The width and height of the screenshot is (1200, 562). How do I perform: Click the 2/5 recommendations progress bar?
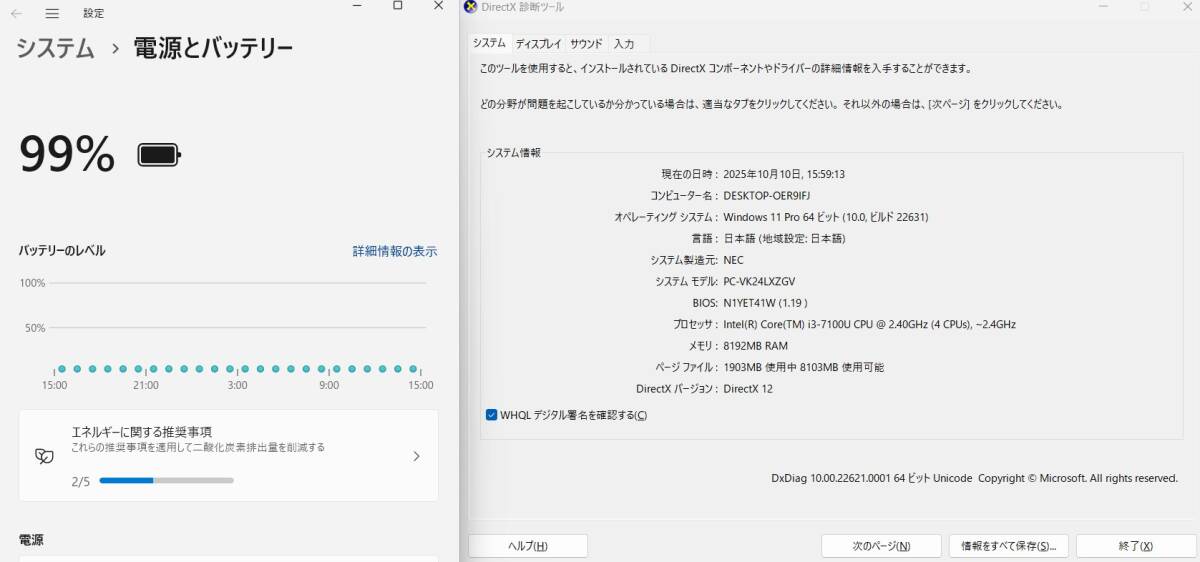tap(167, 481)
